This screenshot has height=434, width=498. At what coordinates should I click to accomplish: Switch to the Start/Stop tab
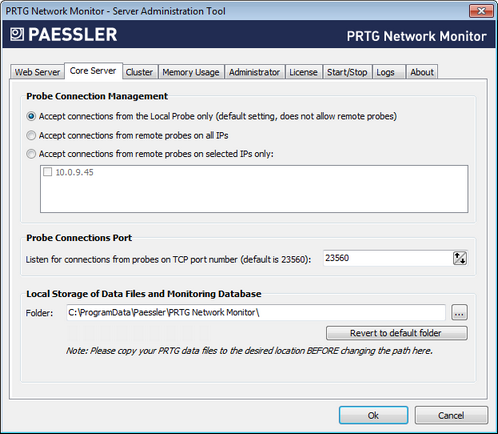point(347,72)
